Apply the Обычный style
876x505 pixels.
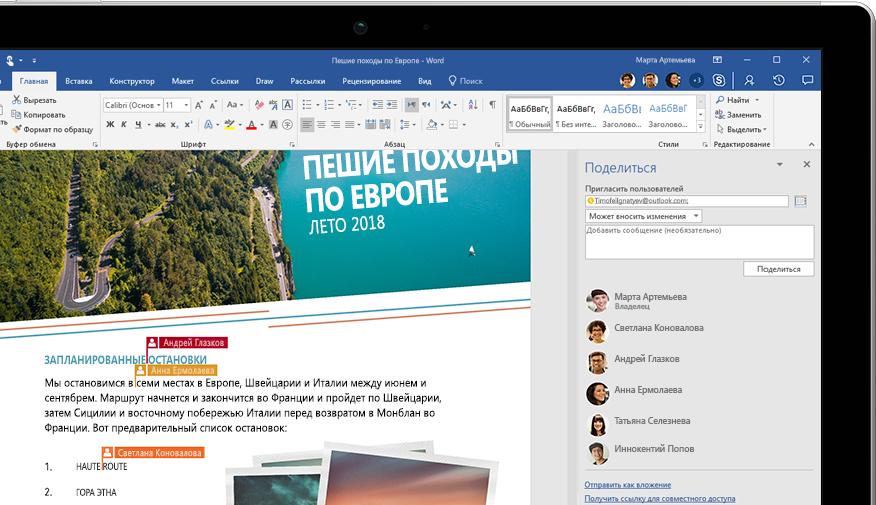pos(530,113)
